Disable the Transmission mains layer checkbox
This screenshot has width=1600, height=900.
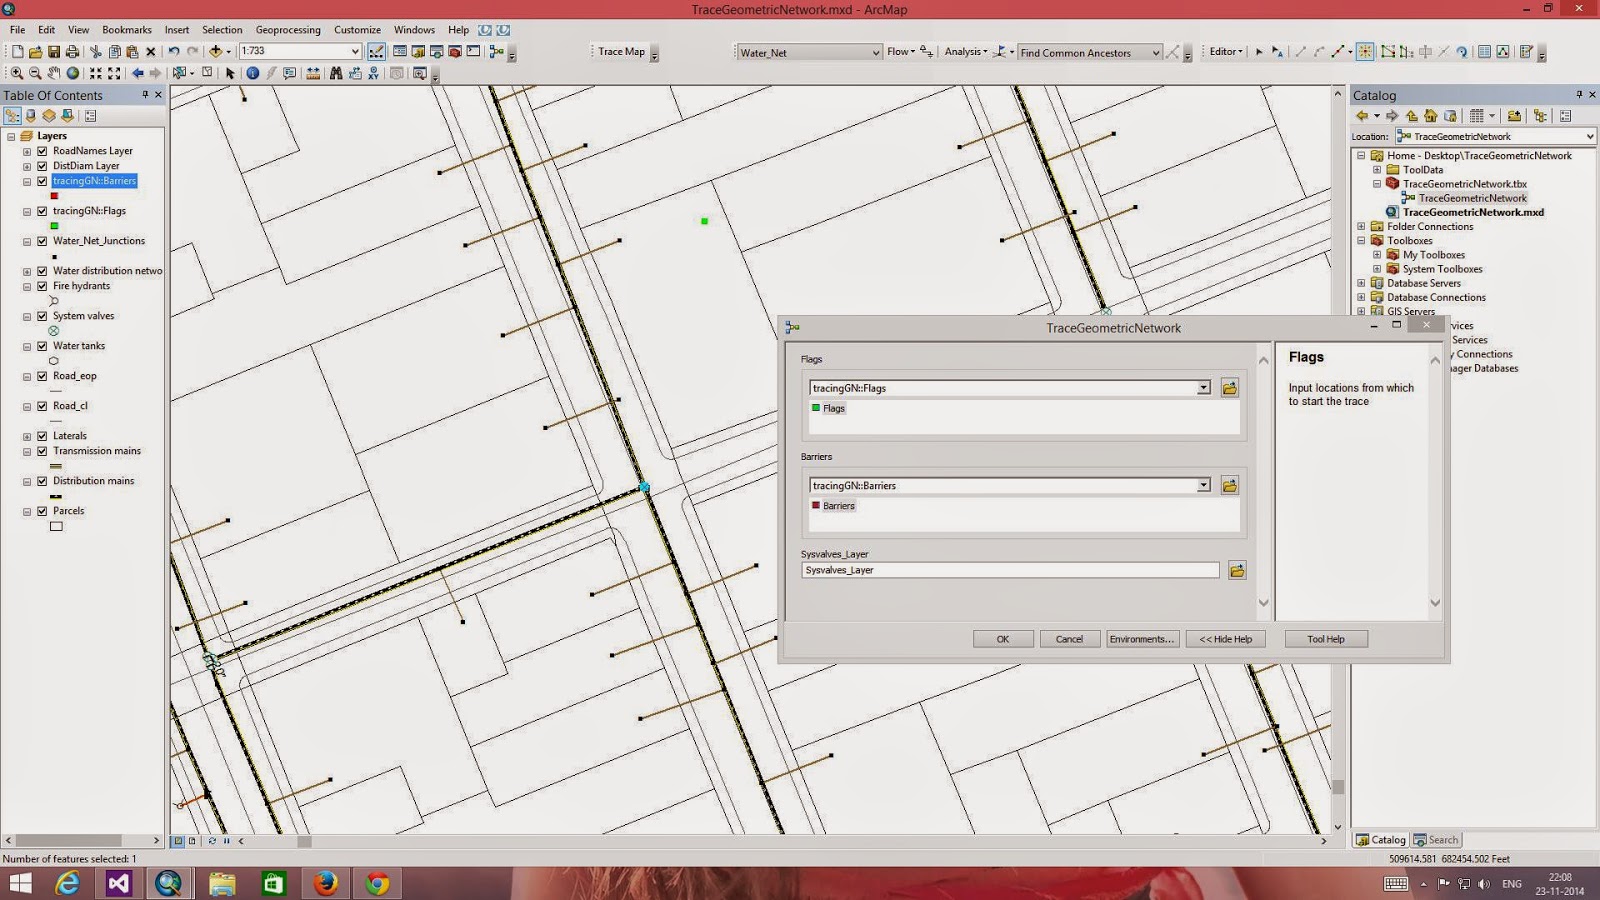pos(42,451)
